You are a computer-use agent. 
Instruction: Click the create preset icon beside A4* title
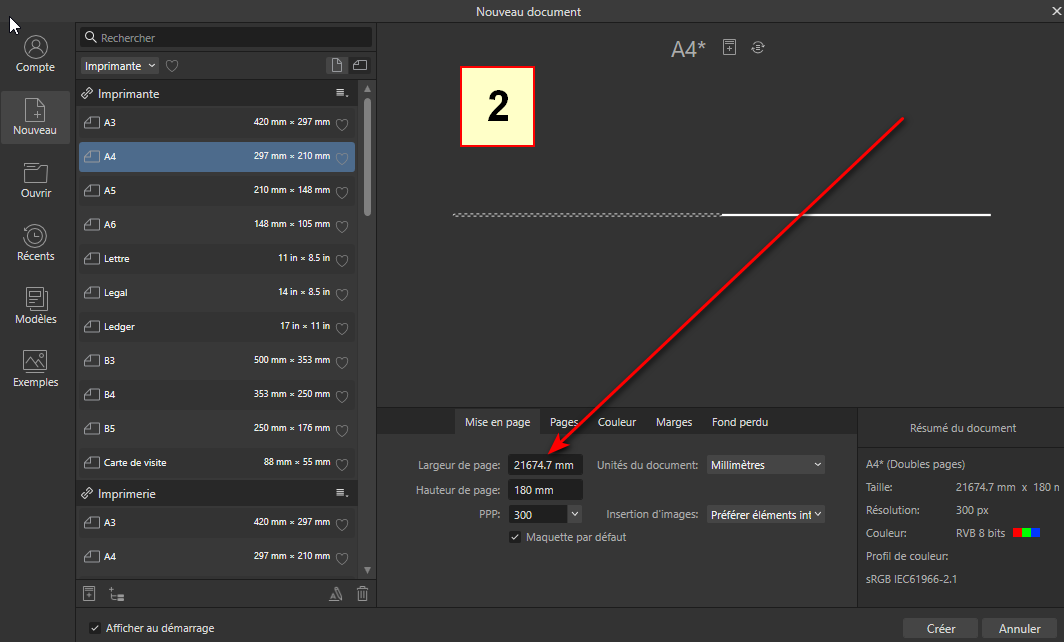[x=729, y=47]
